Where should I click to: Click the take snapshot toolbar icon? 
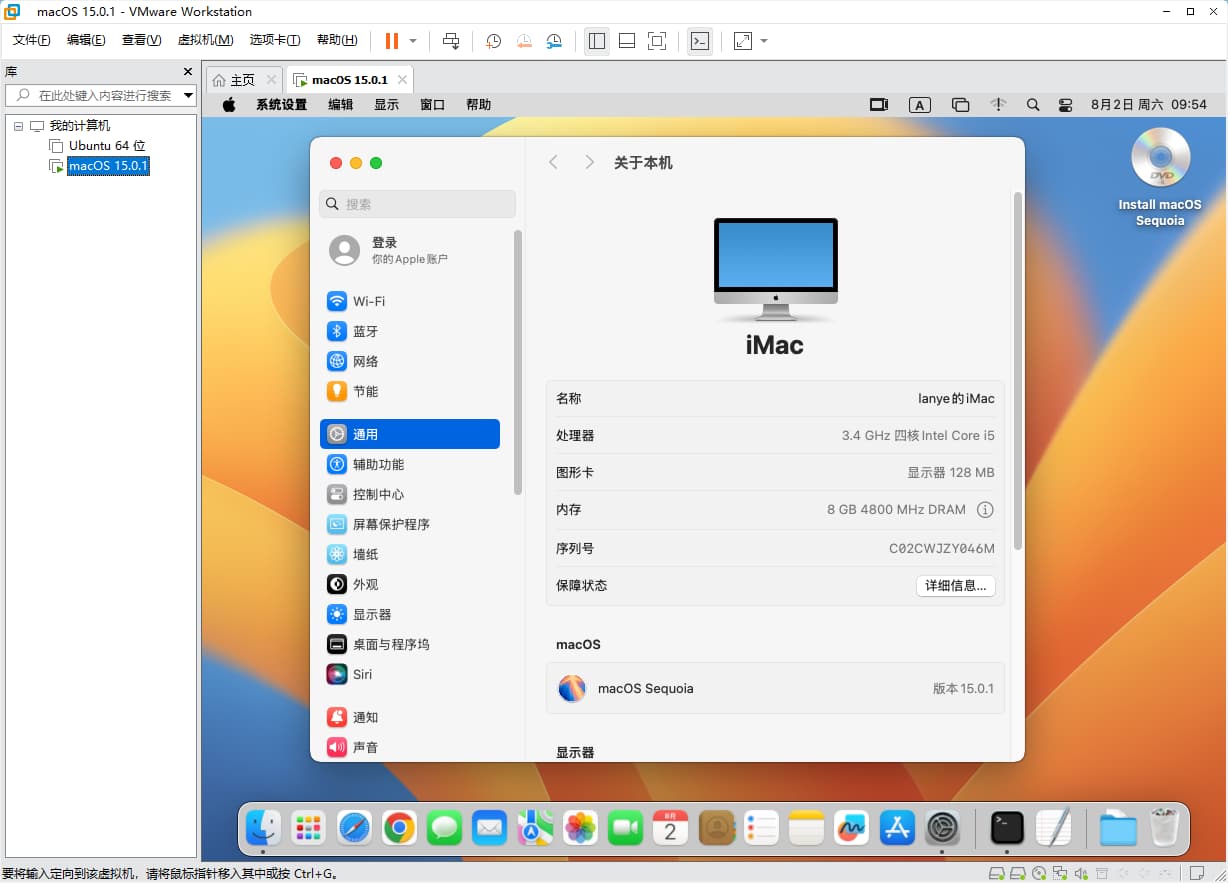[494, 41]
